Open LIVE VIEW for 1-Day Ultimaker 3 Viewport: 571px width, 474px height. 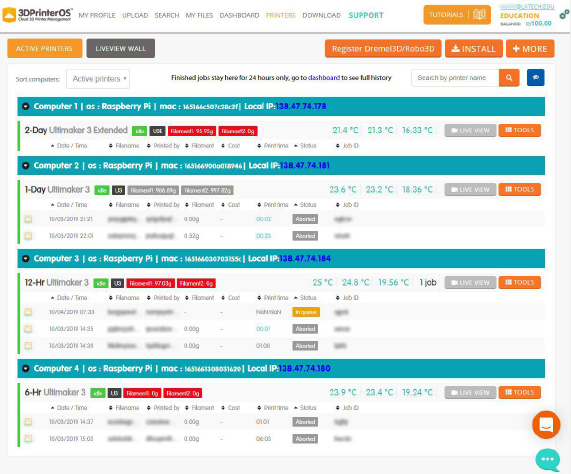(470, 190)
